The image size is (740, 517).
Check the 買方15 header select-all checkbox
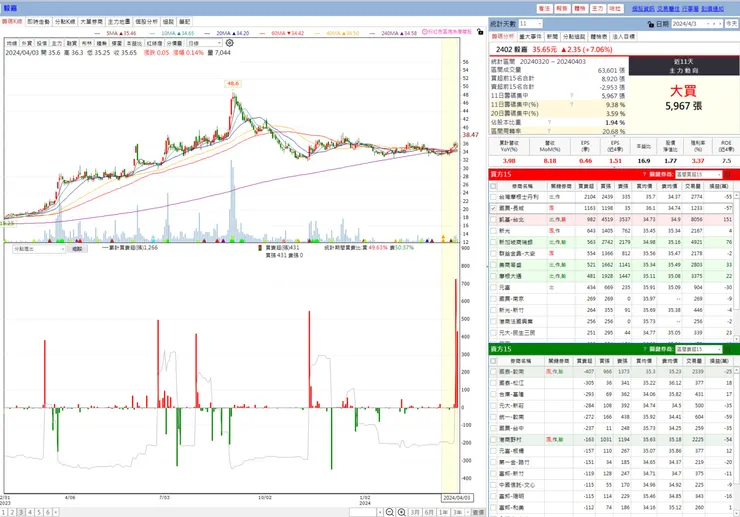[493, 186]
